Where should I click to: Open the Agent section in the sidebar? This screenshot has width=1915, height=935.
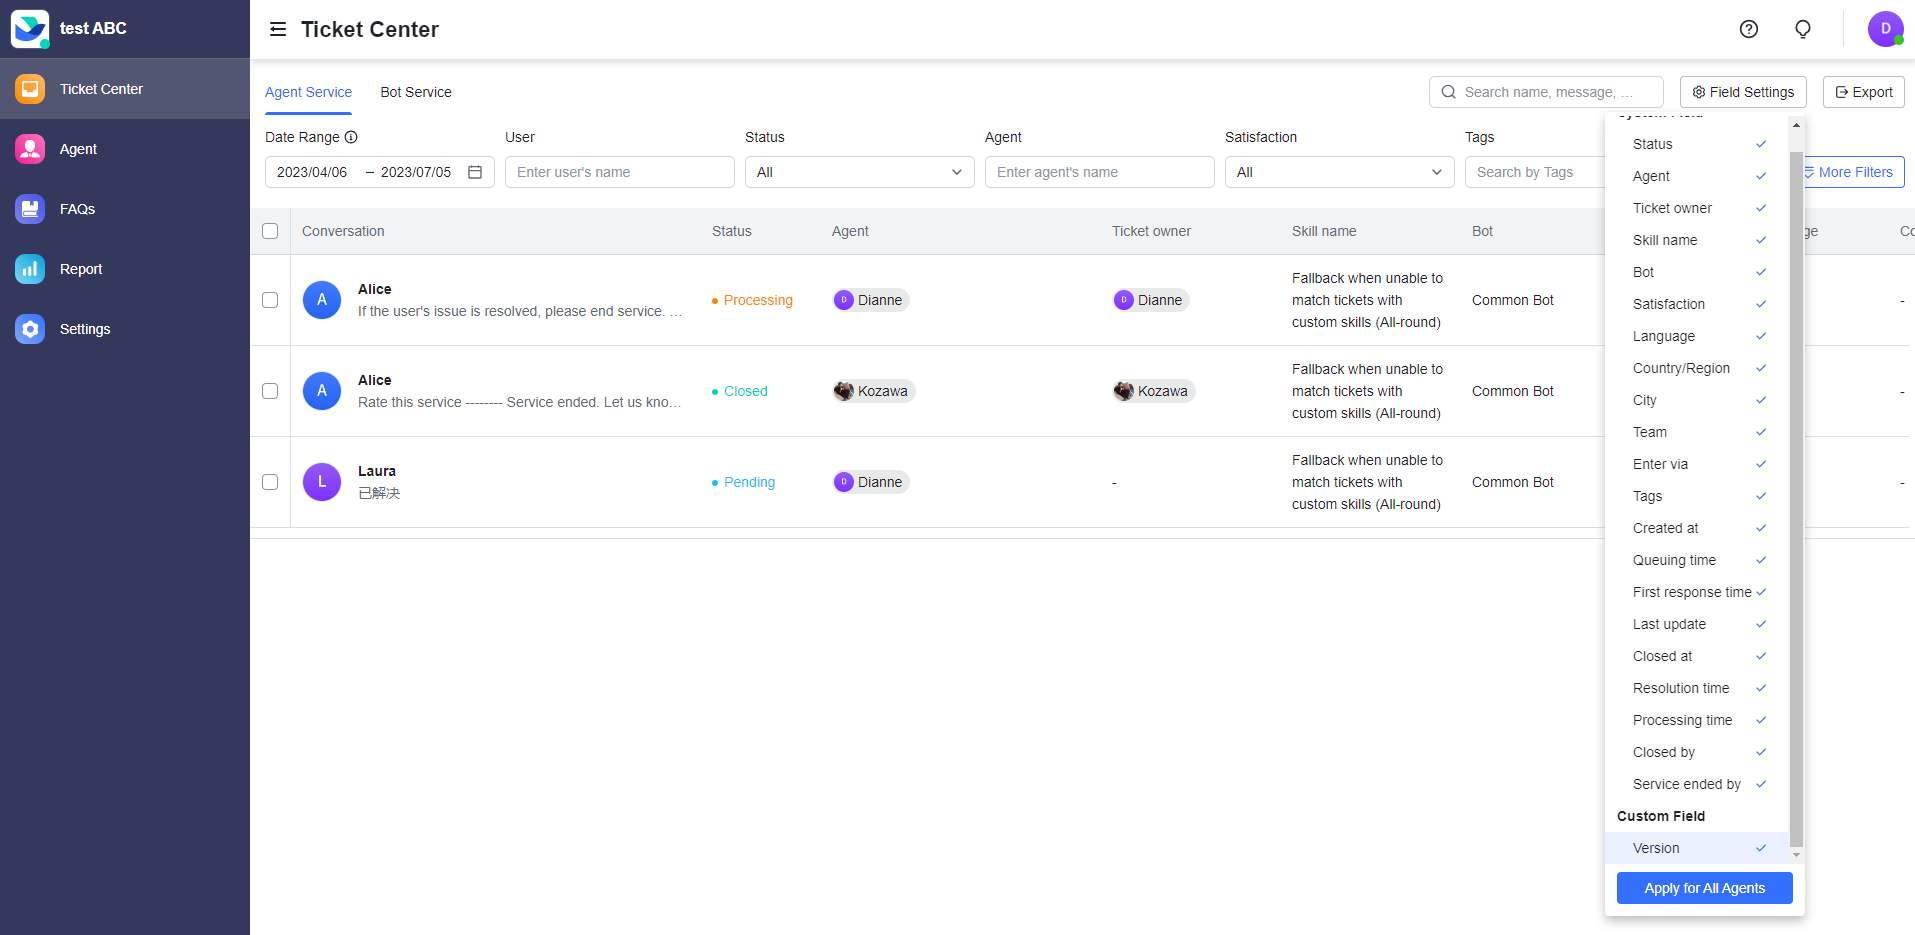click(80, 148)
